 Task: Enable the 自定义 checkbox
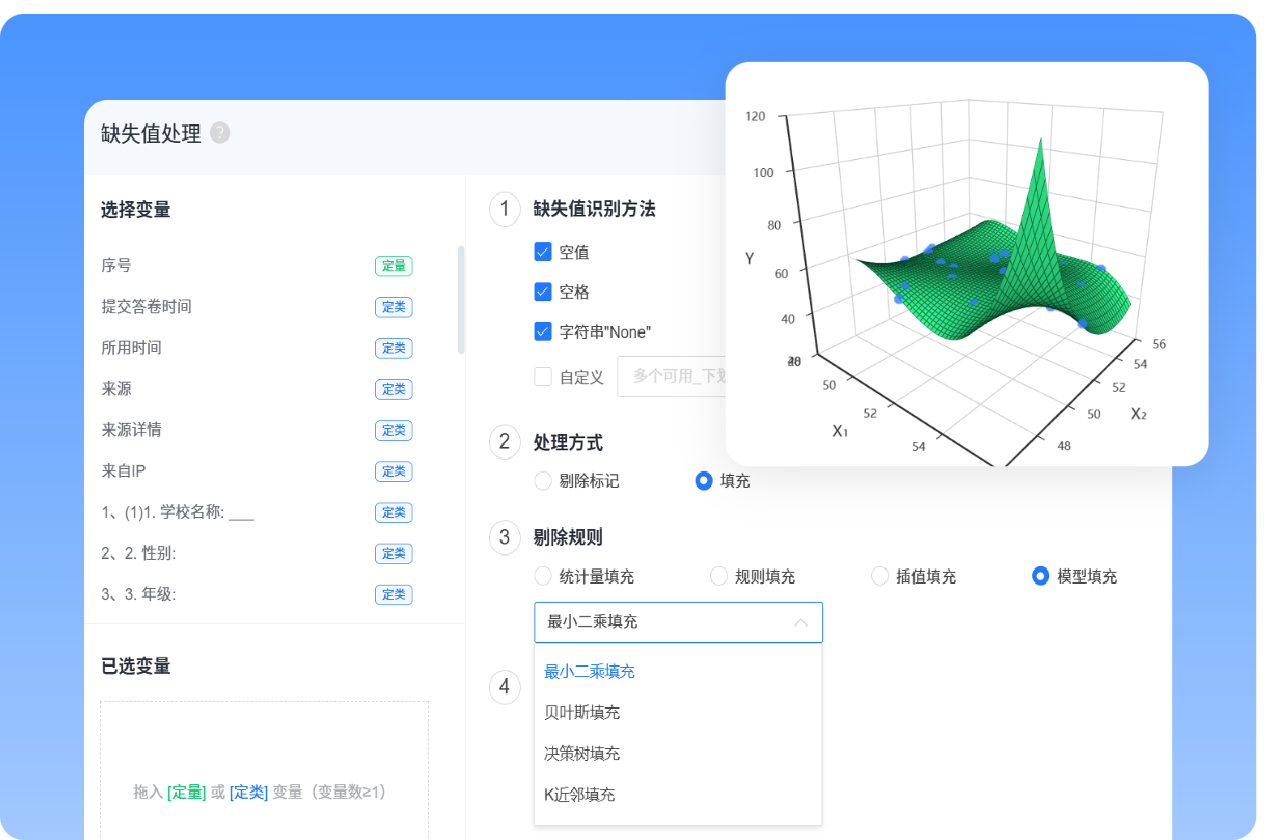(541, 377)
